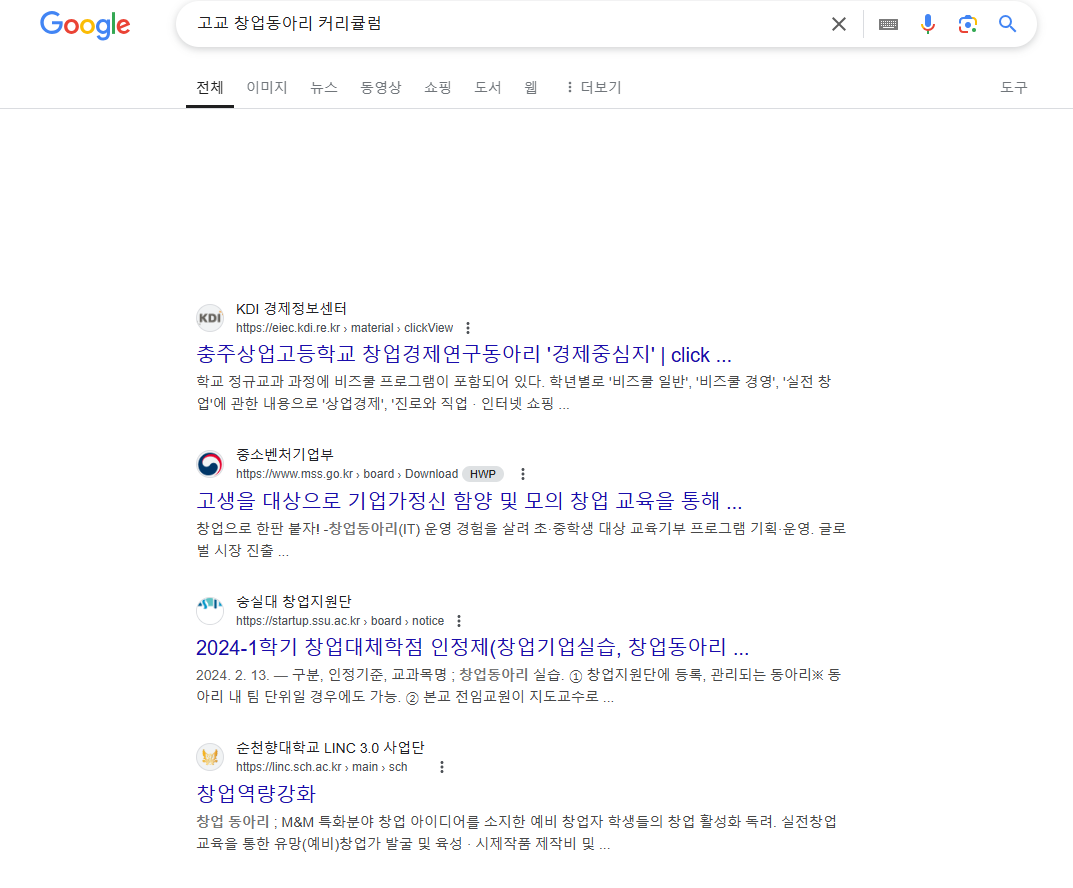The width and height of the screenshot is (1073, 888).
Task: Switch to the 이미지 tab
Action: (267, 88)
